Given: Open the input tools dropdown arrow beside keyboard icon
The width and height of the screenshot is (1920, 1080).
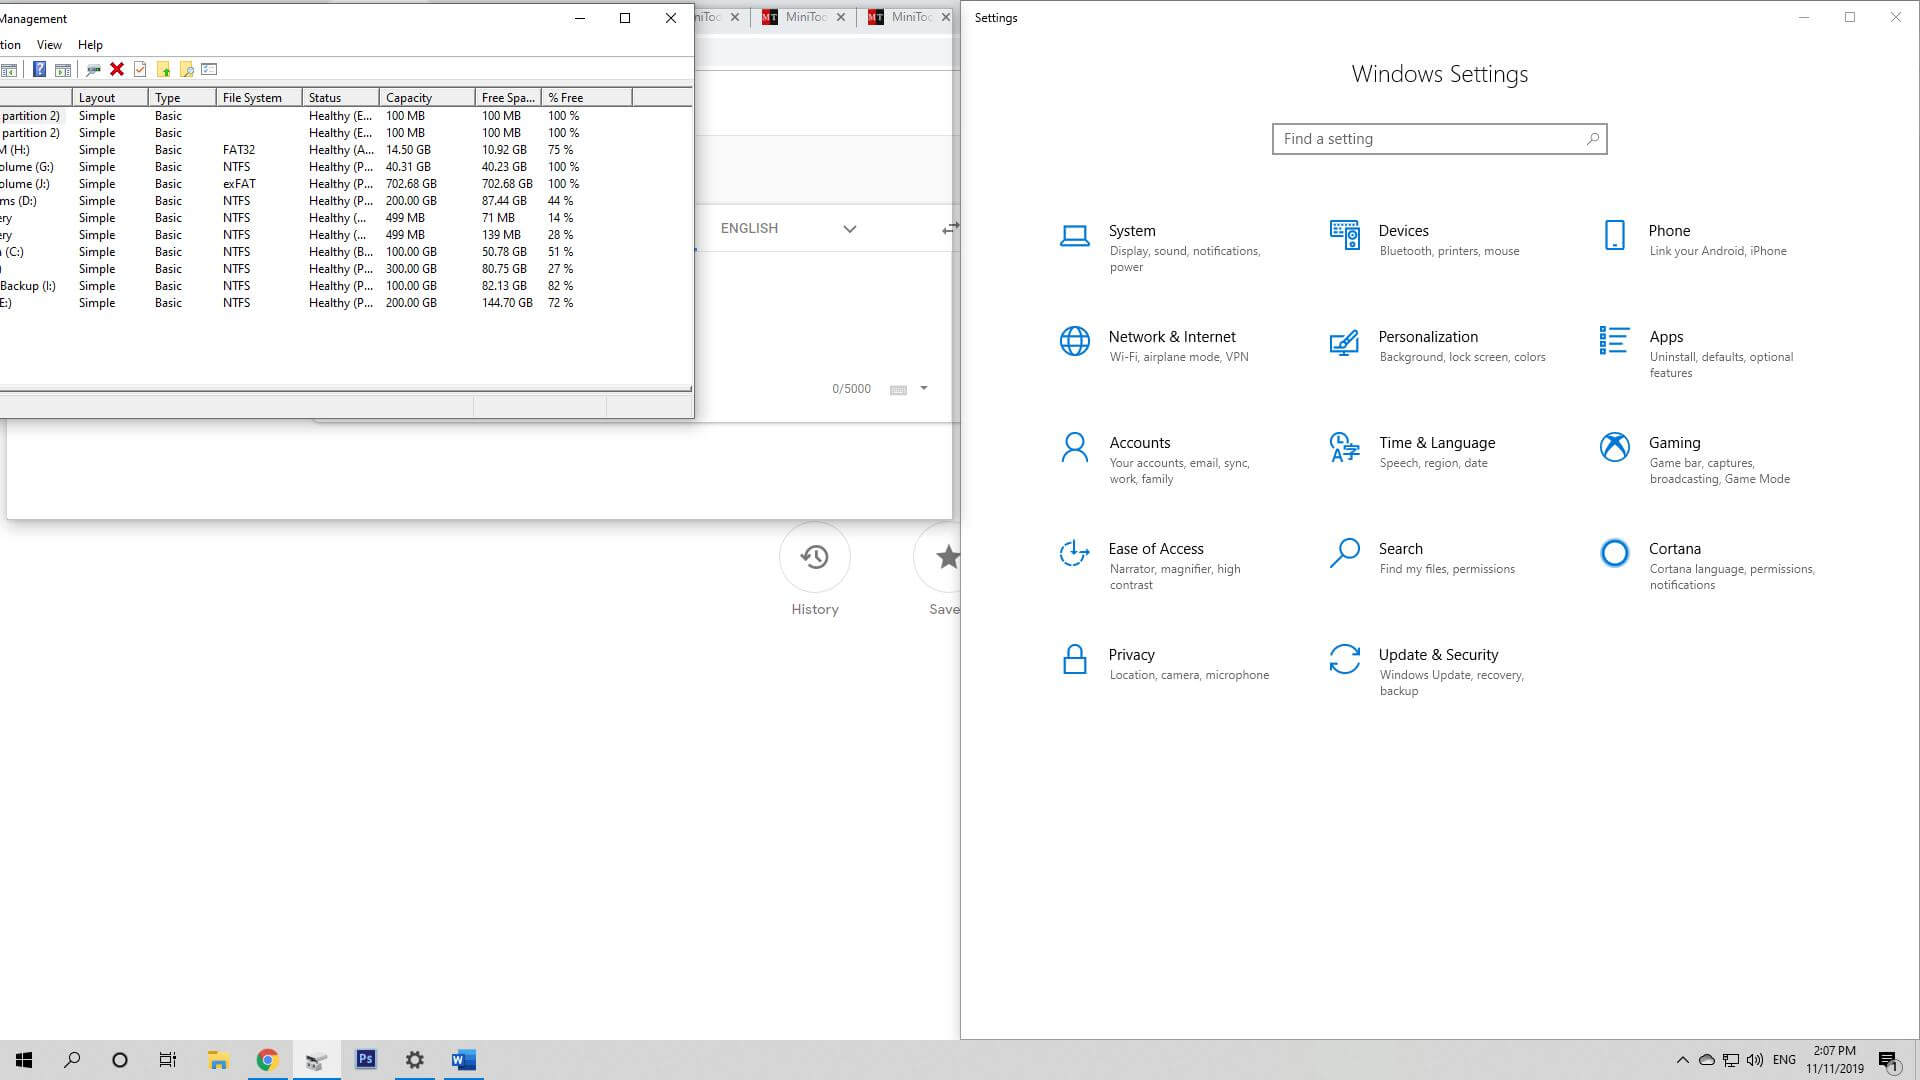Looking at the screenshot, I should point(924,388).
